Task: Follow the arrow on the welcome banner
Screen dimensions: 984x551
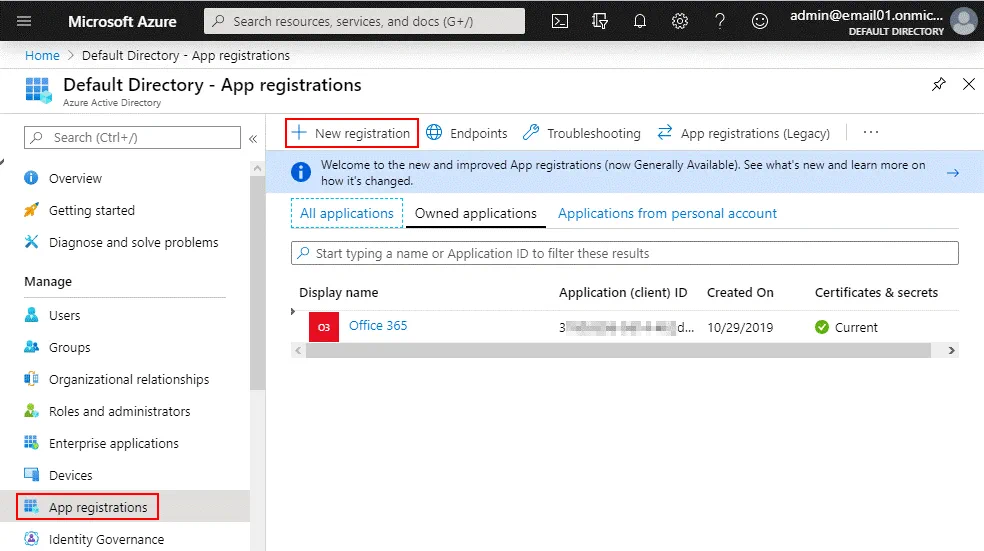Action: tap(953, 173)
